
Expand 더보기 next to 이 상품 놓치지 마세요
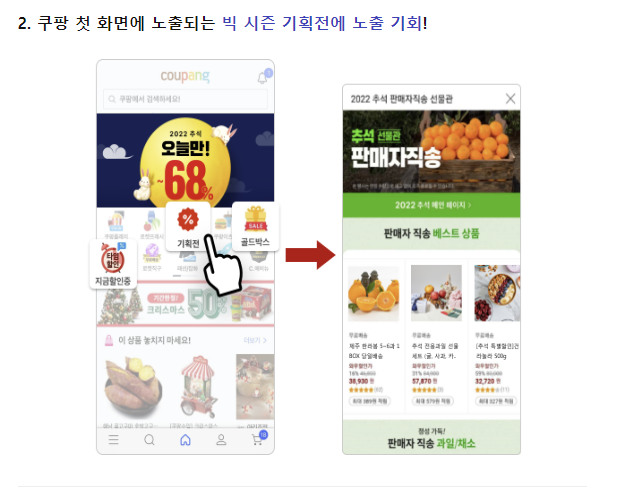pos(255,340)
